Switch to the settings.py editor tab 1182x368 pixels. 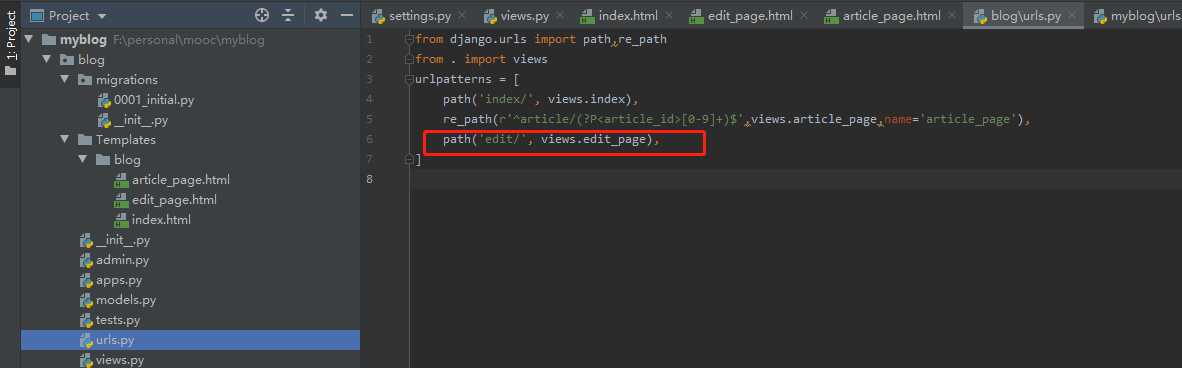420,15
